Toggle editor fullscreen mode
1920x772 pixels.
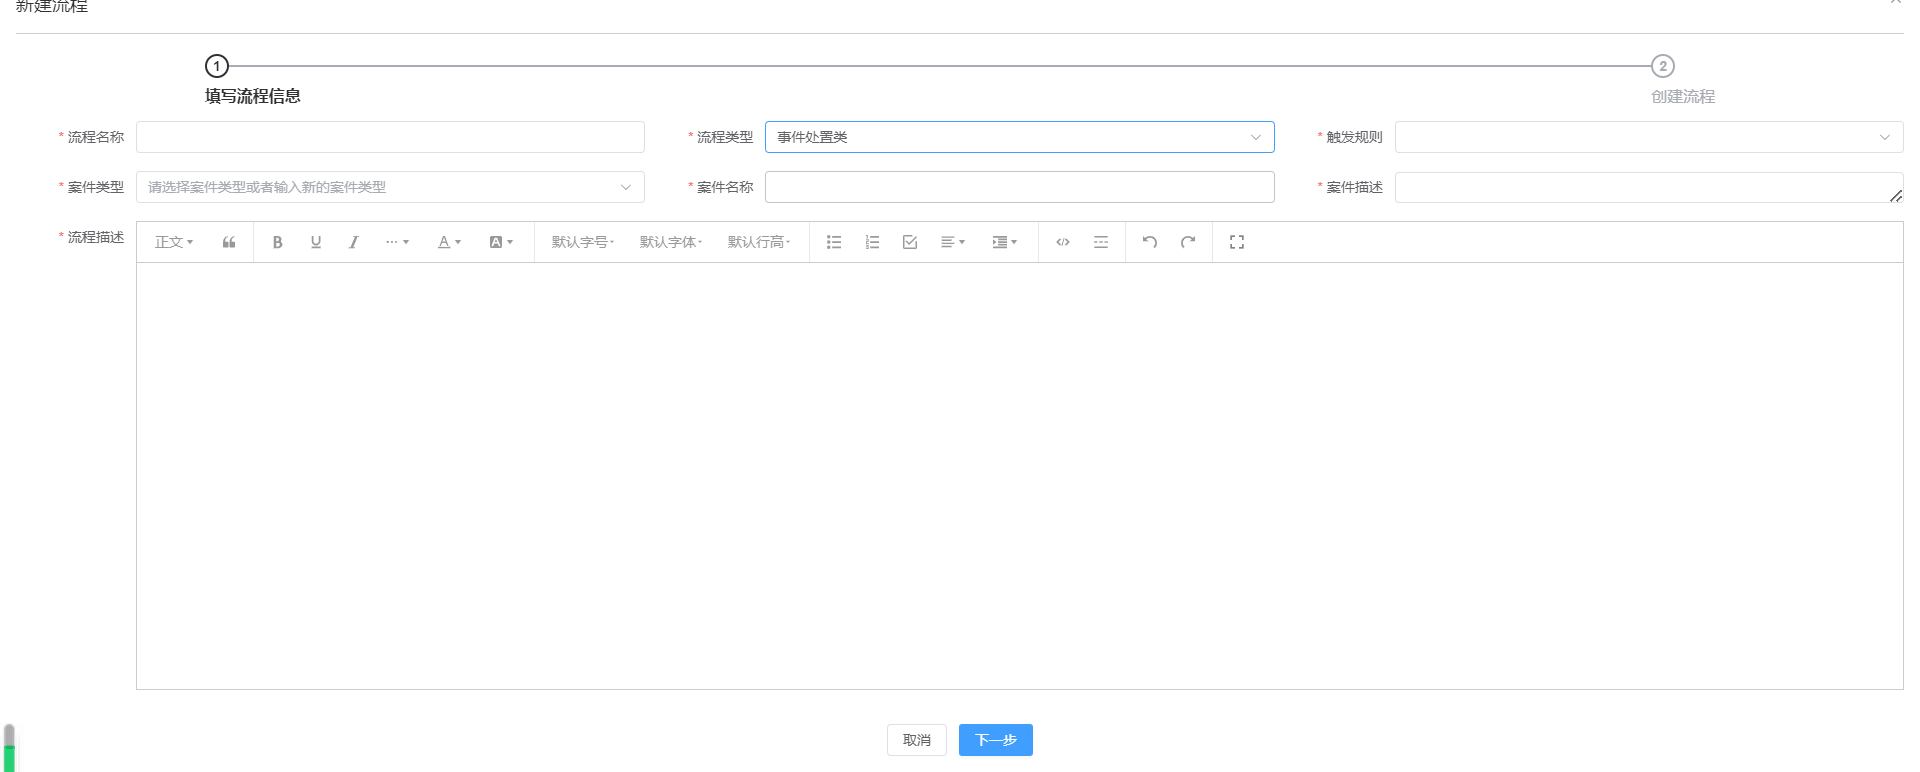1237,242
